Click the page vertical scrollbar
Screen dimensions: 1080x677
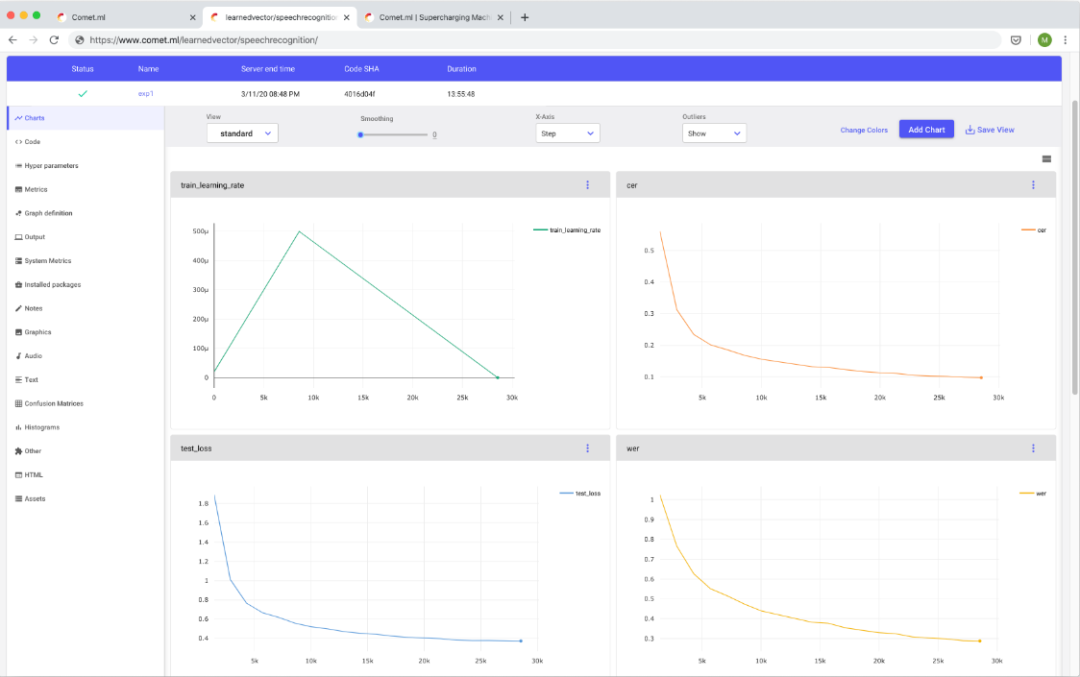click(x=1074, y=248)
